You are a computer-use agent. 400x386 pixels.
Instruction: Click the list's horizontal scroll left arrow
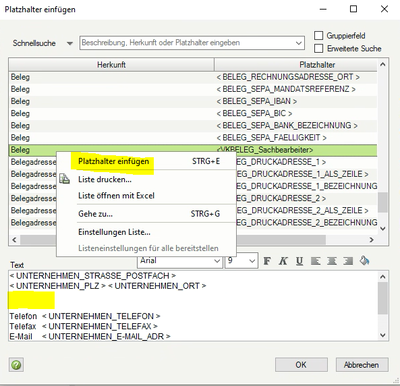pos(14,240)
